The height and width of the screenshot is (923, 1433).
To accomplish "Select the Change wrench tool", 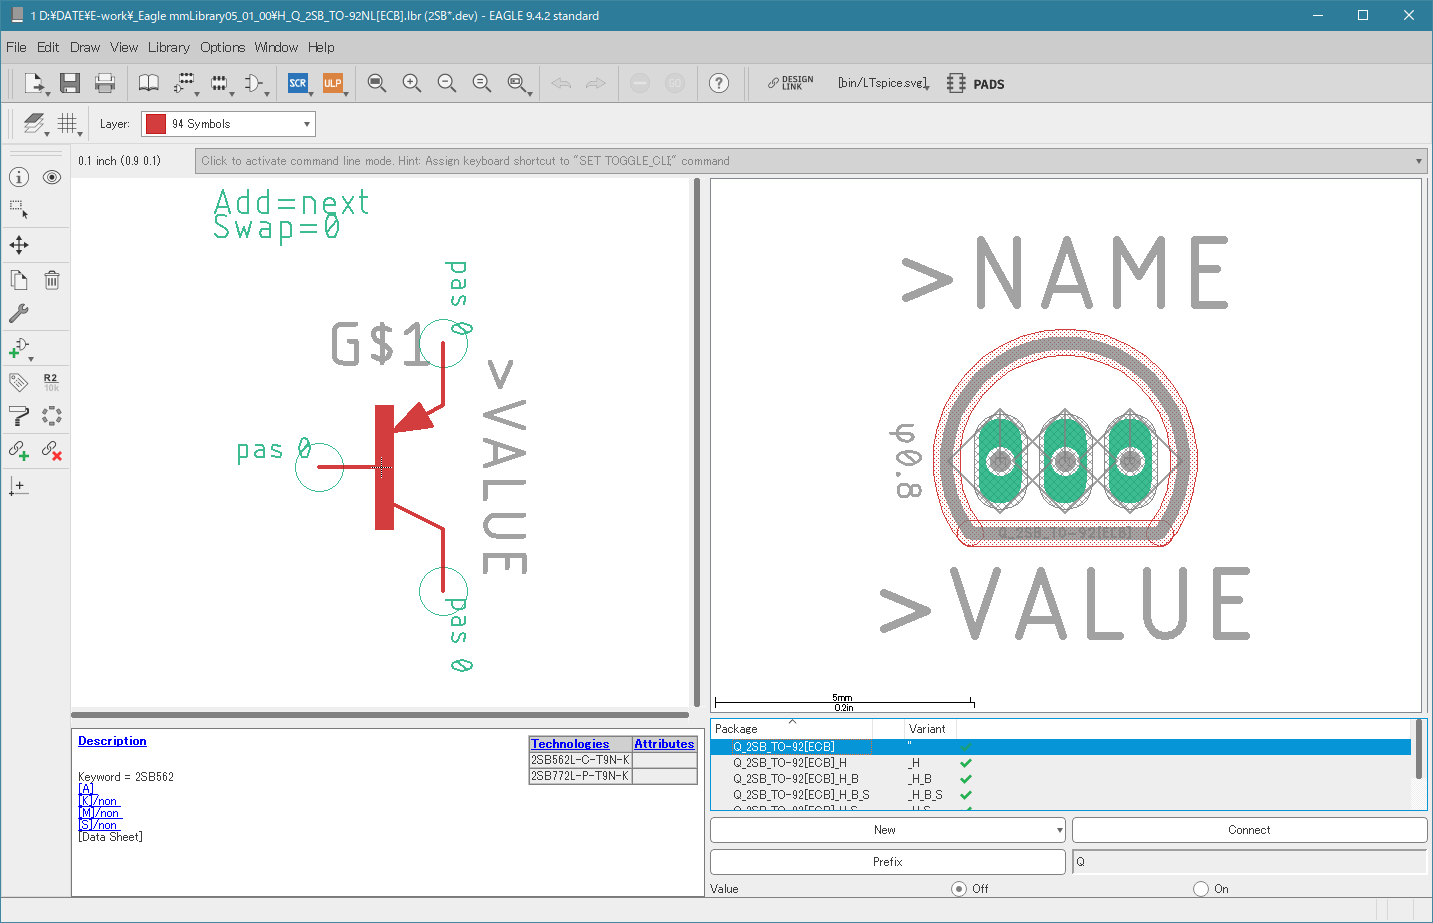I will [19, 313].
